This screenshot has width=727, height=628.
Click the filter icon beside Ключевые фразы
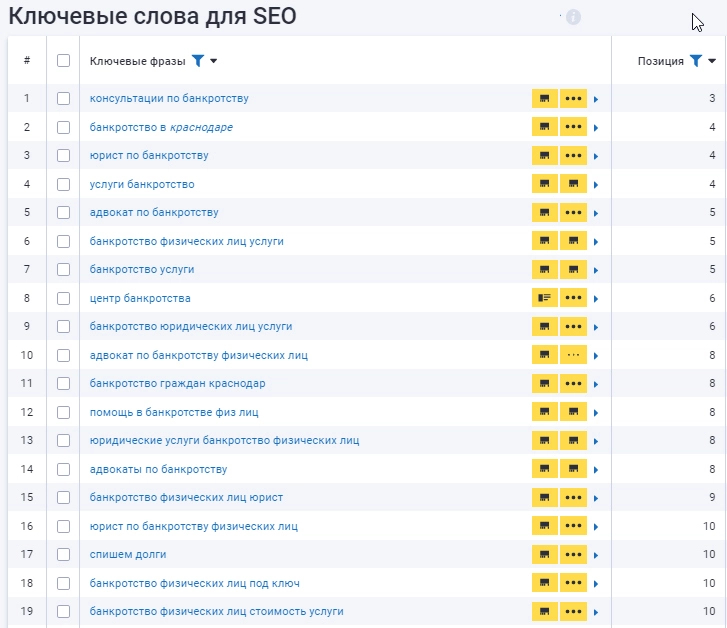198,61
